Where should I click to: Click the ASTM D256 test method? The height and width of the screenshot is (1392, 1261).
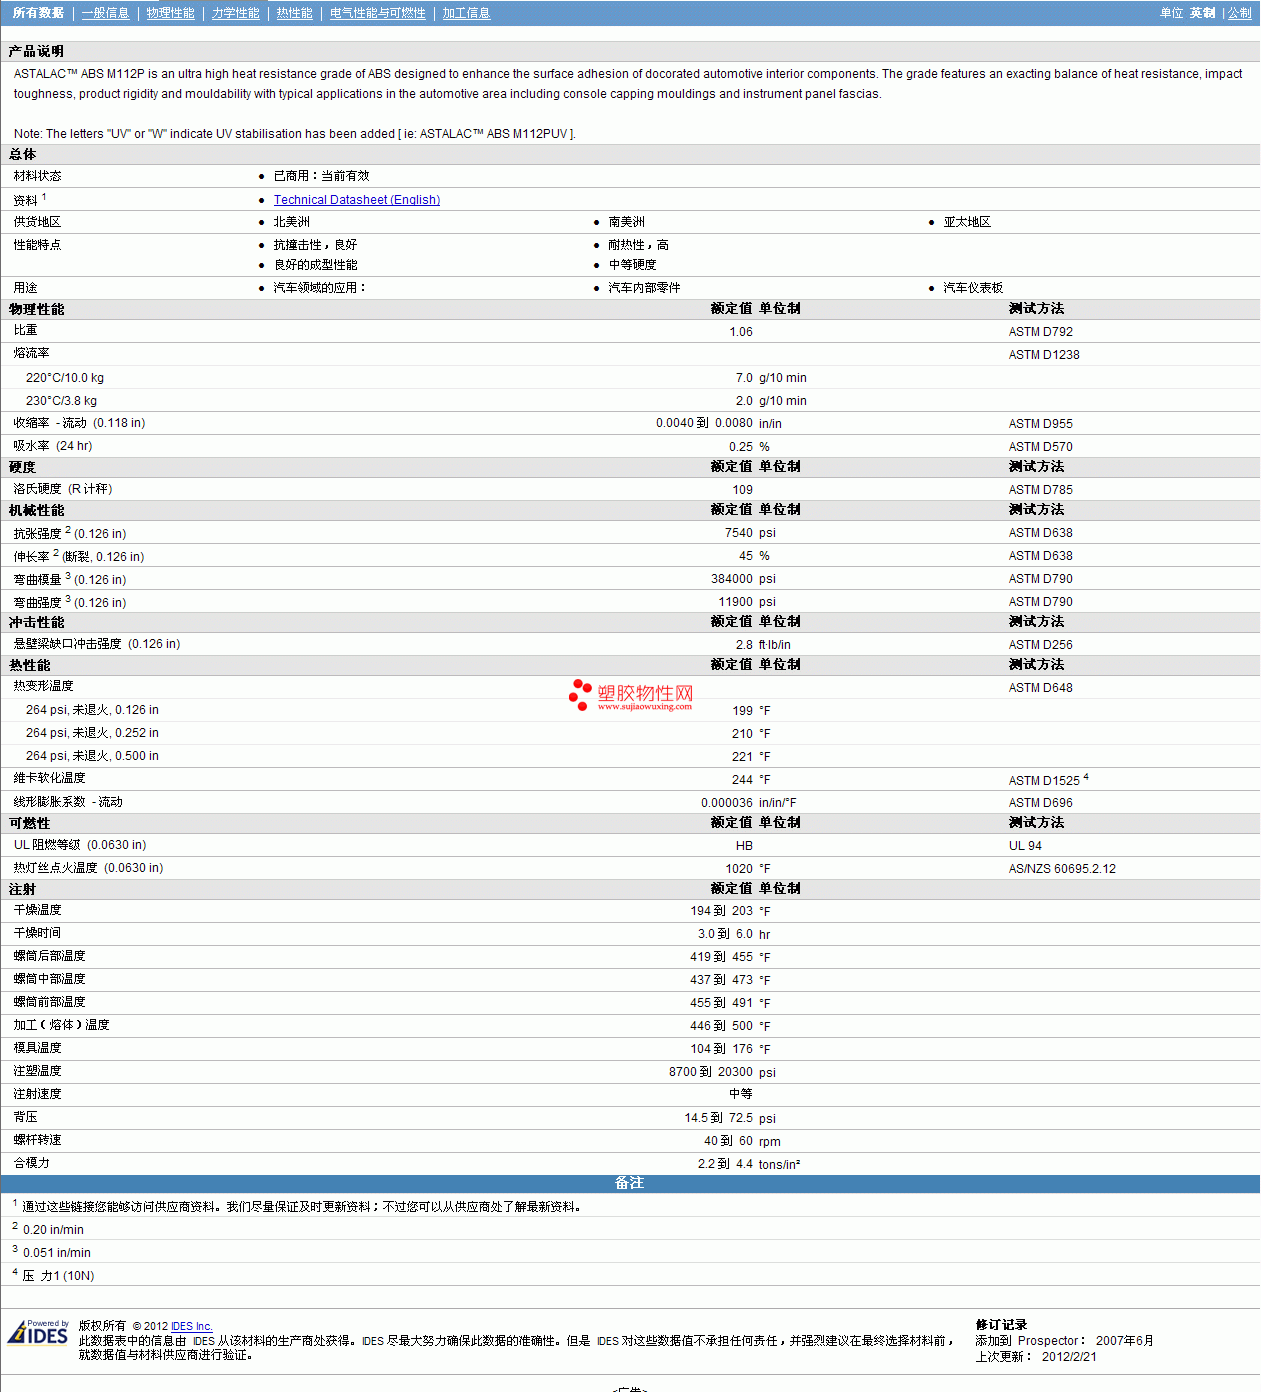[1041, 645]
